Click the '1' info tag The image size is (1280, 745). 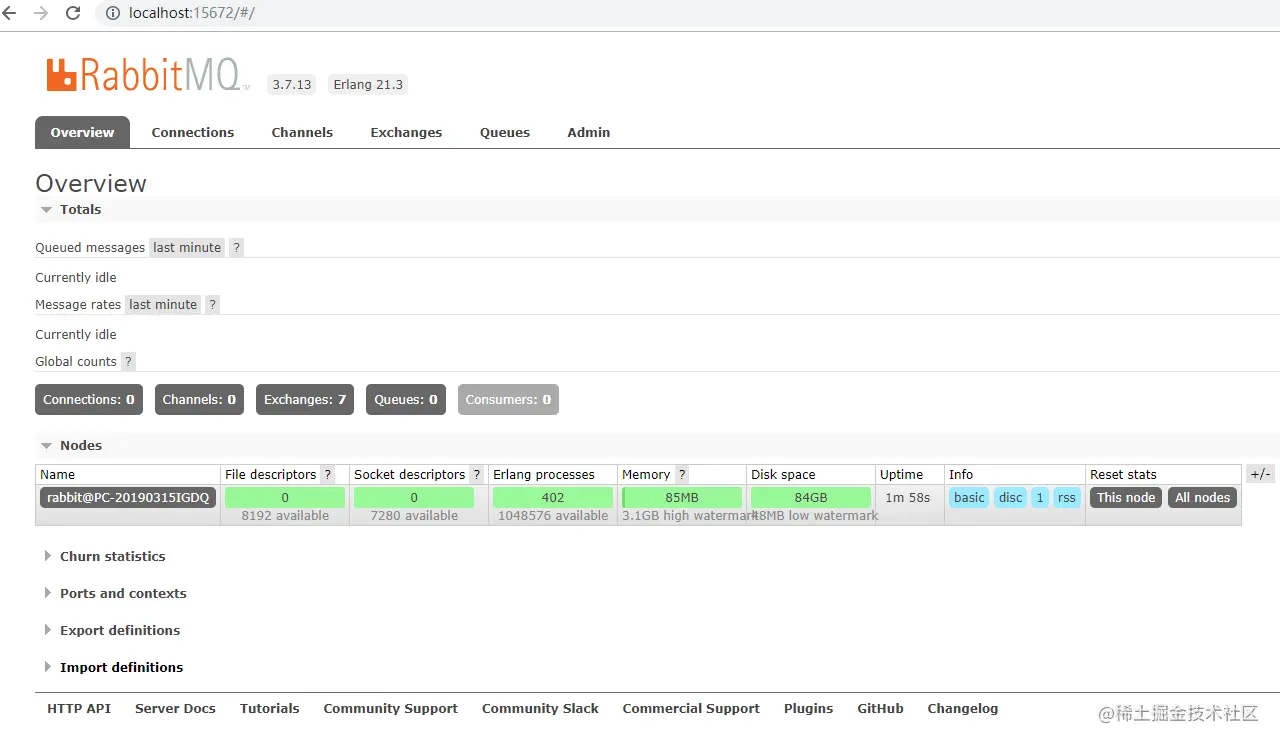pos(1040,498)
